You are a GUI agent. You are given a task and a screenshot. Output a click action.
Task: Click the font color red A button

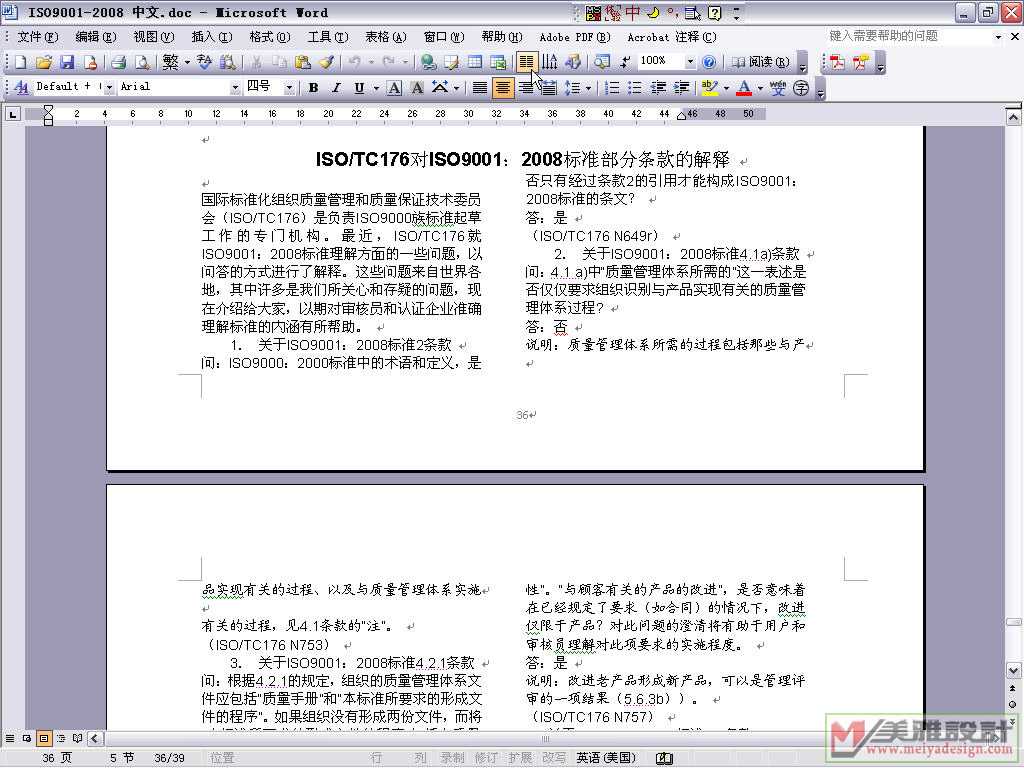[743, 88]
